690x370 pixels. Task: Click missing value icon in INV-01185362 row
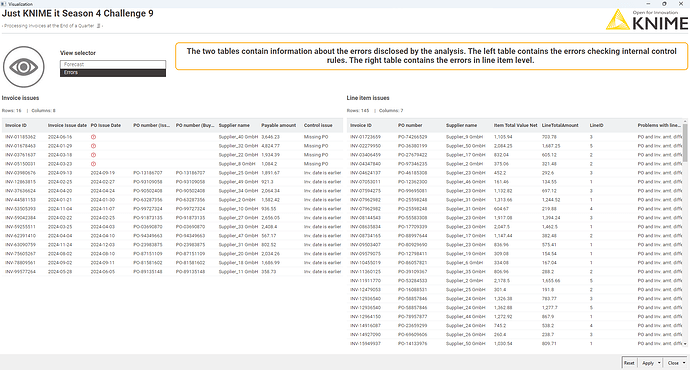(93, 137)
